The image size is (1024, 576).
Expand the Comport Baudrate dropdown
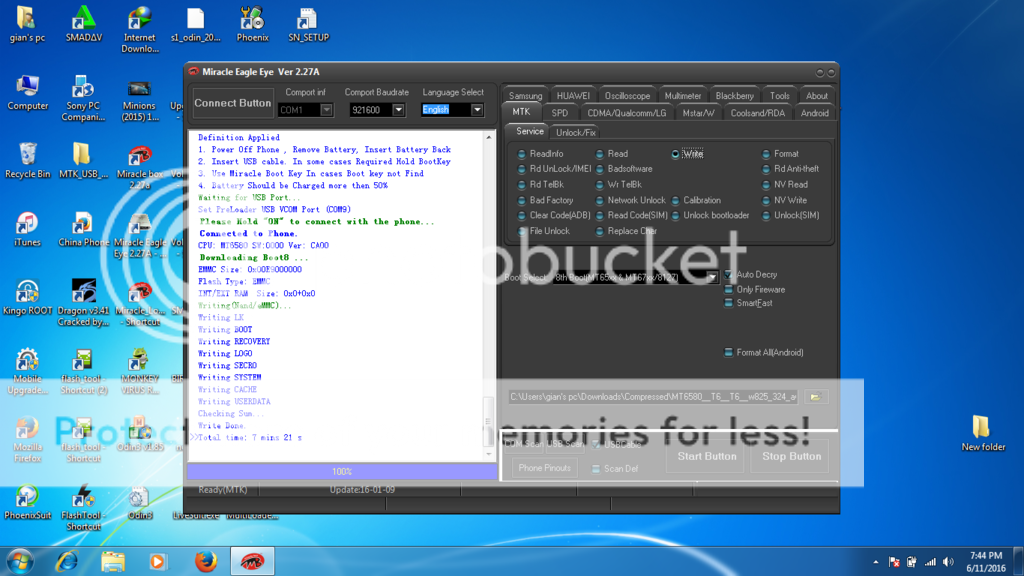pyautogui.click(x=398, y=110)
